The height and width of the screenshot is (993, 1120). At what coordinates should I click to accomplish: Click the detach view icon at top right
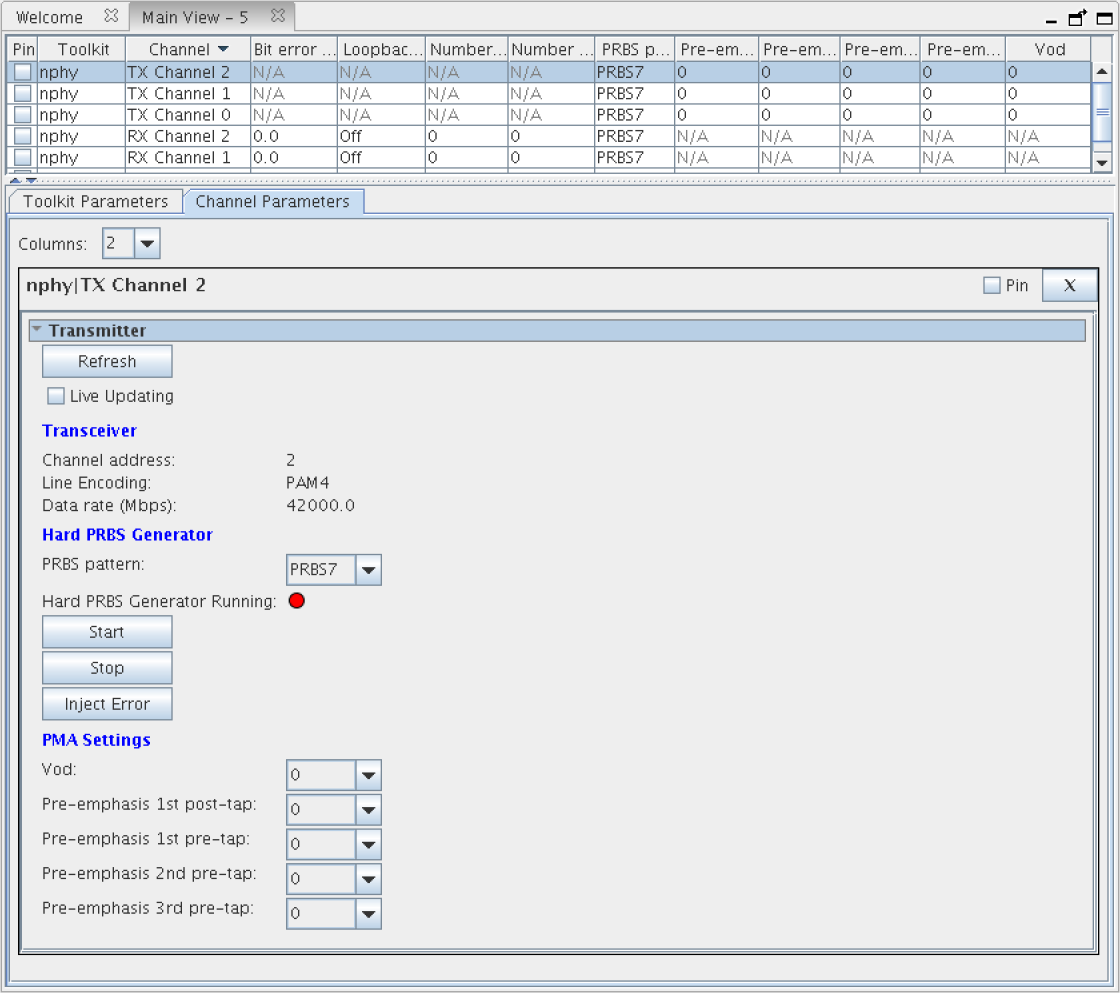tap(1077, 18)
